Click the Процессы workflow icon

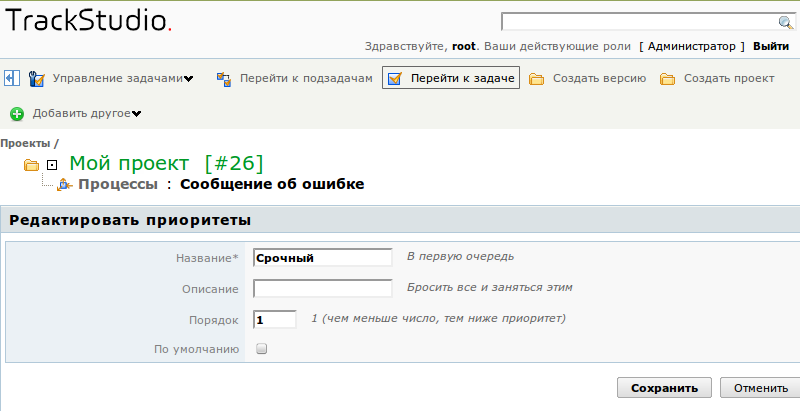[65, 184]
